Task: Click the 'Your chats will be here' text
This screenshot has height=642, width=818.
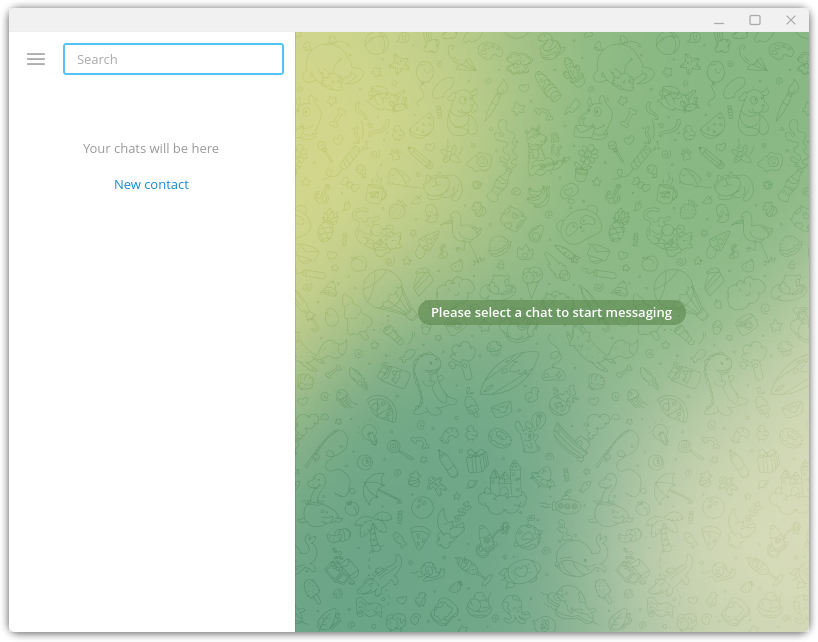Action: coord(151,148)
